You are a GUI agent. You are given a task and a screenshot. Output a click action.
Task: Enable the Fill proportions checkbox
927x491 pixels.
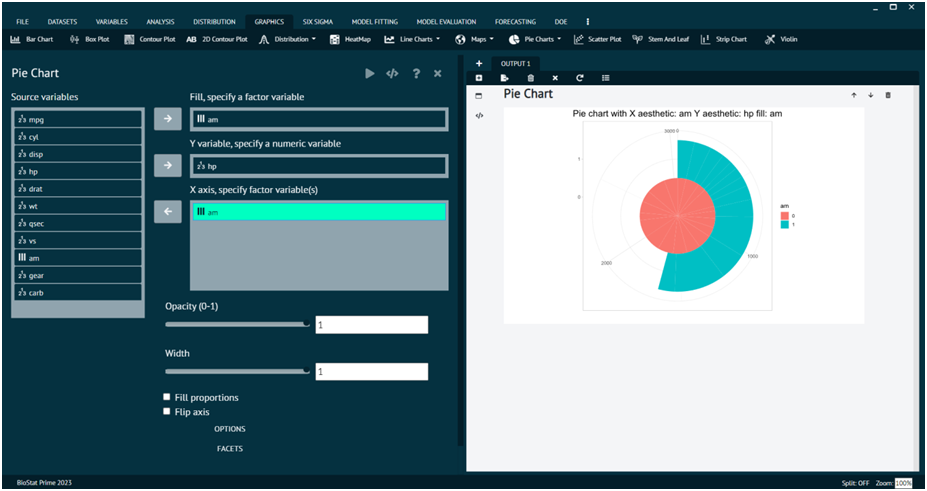pos(167,397)
